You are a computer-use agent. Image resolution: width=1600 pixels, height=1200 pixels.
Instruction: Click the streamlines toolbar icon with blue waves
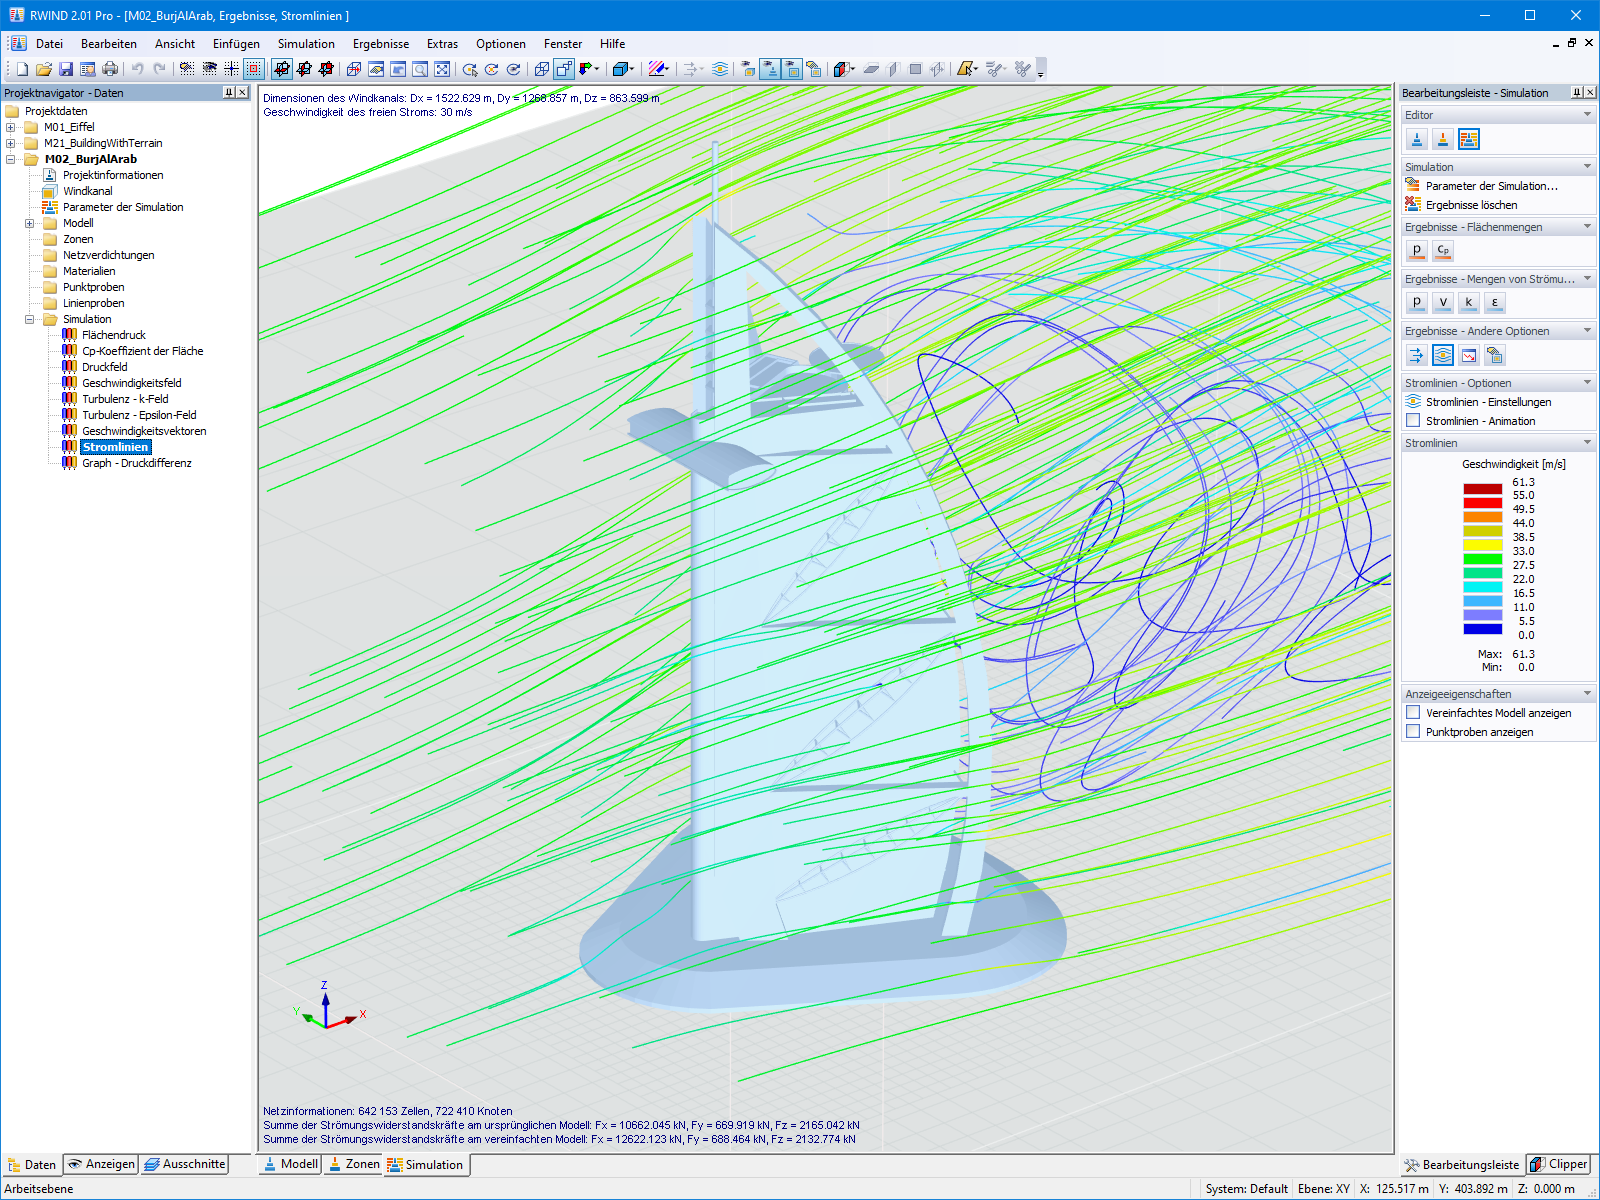click(x=720, y=69)
